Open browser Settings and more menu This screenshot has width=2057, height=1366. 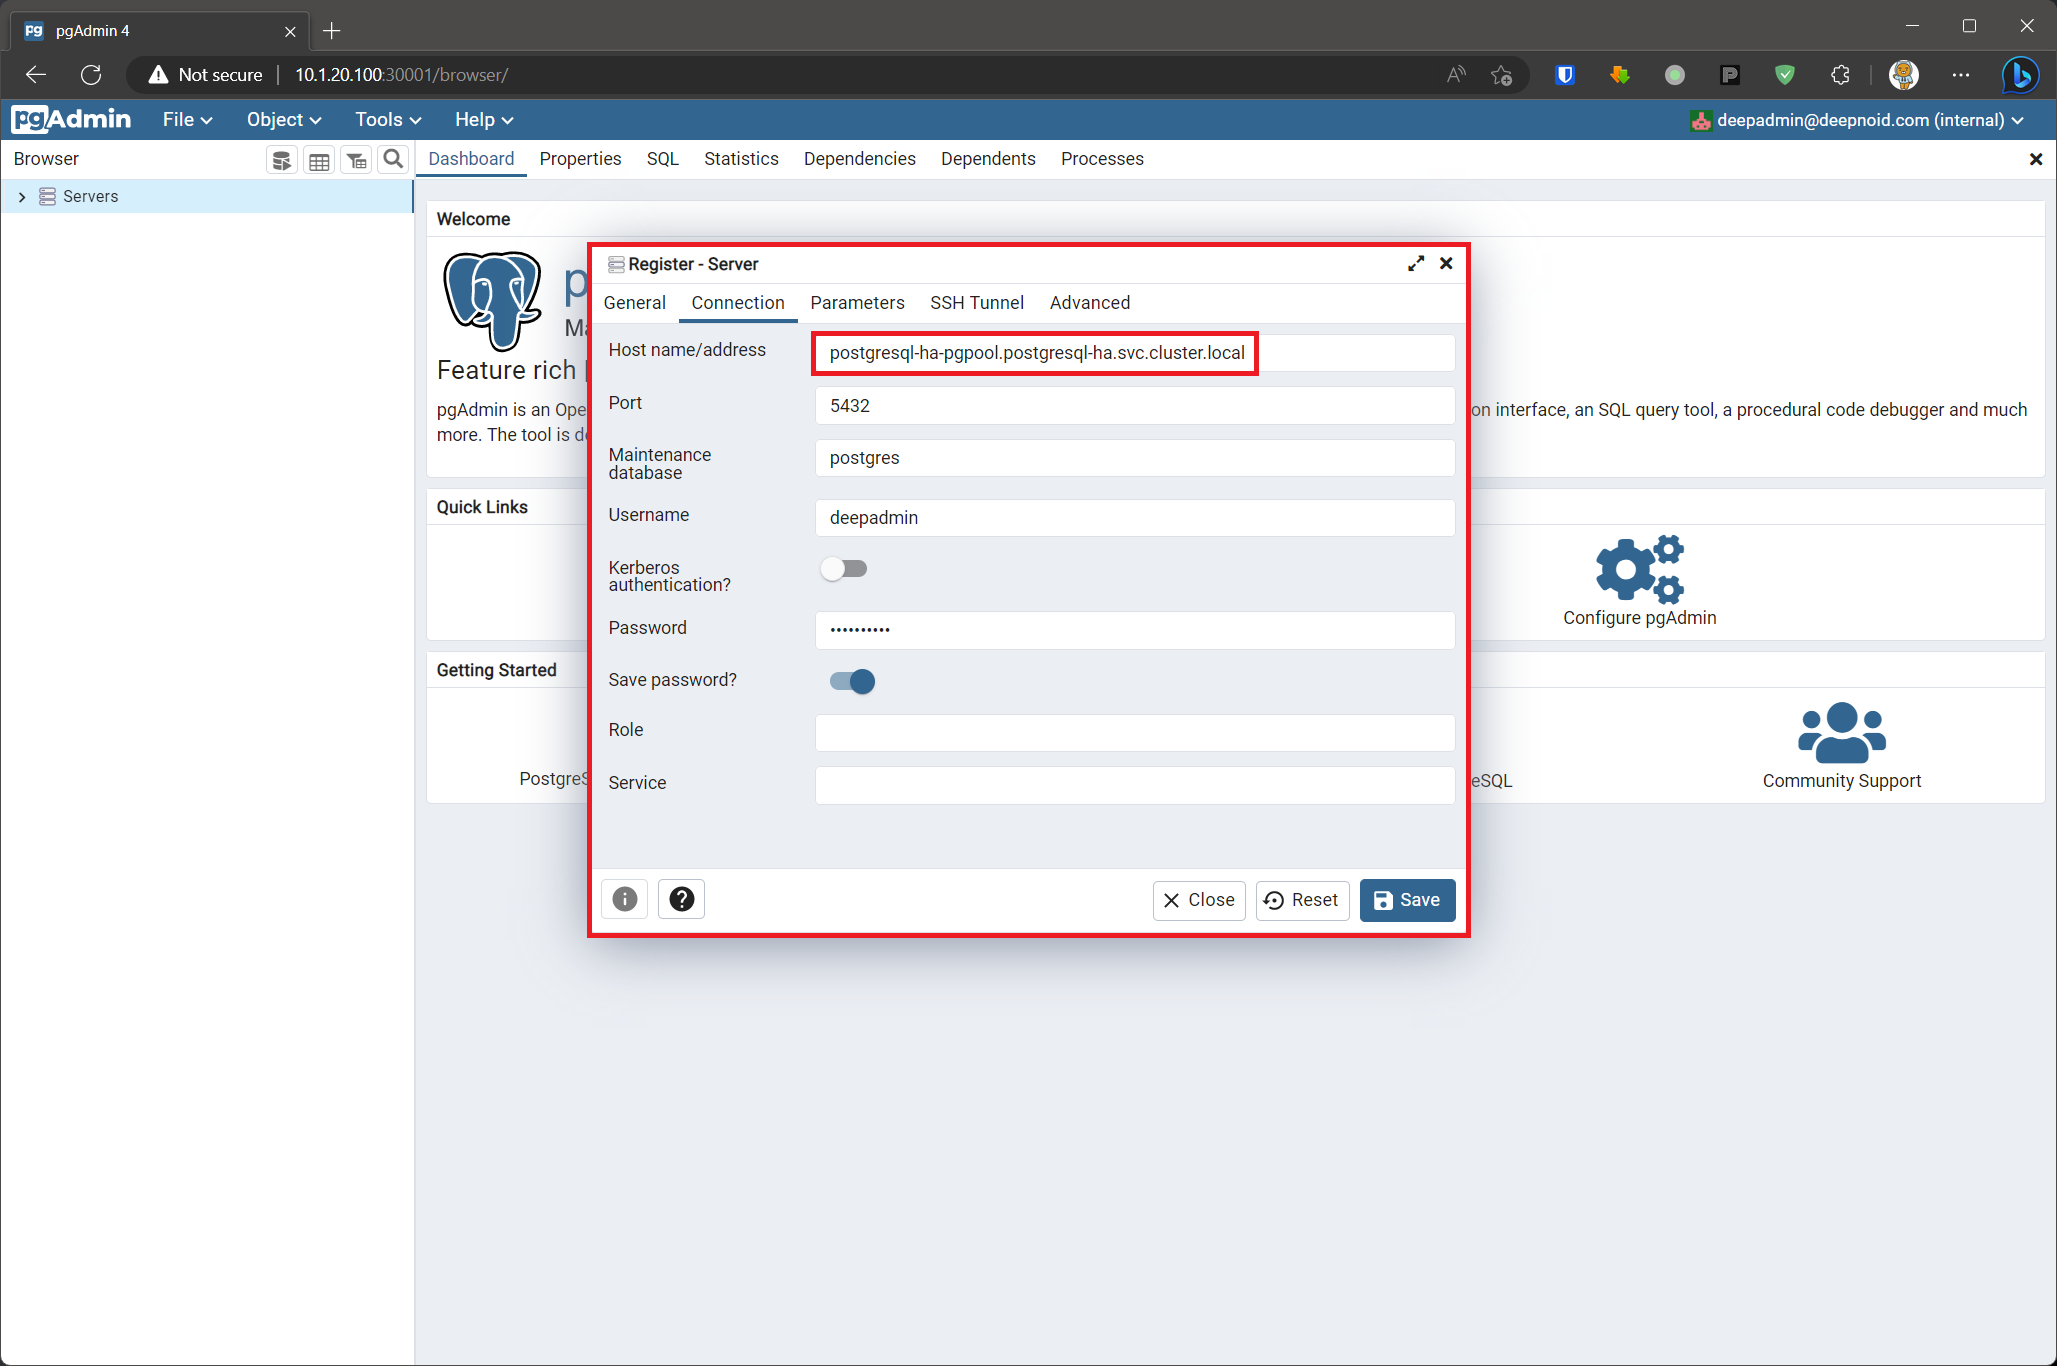pyautogui.click(x=1961, y=75)
